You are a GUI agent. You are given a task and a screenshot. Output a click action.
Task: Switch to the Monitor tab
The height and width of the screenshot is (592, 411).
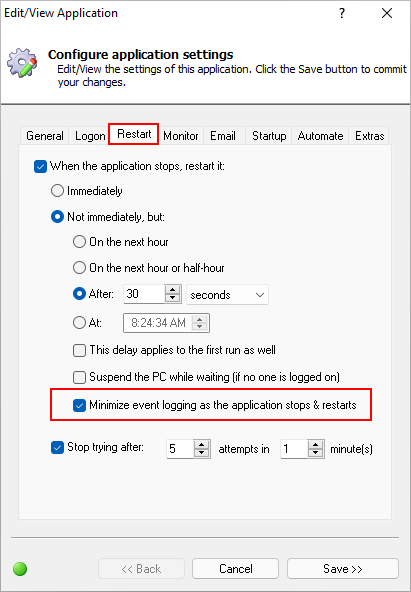tap(181, 136)
